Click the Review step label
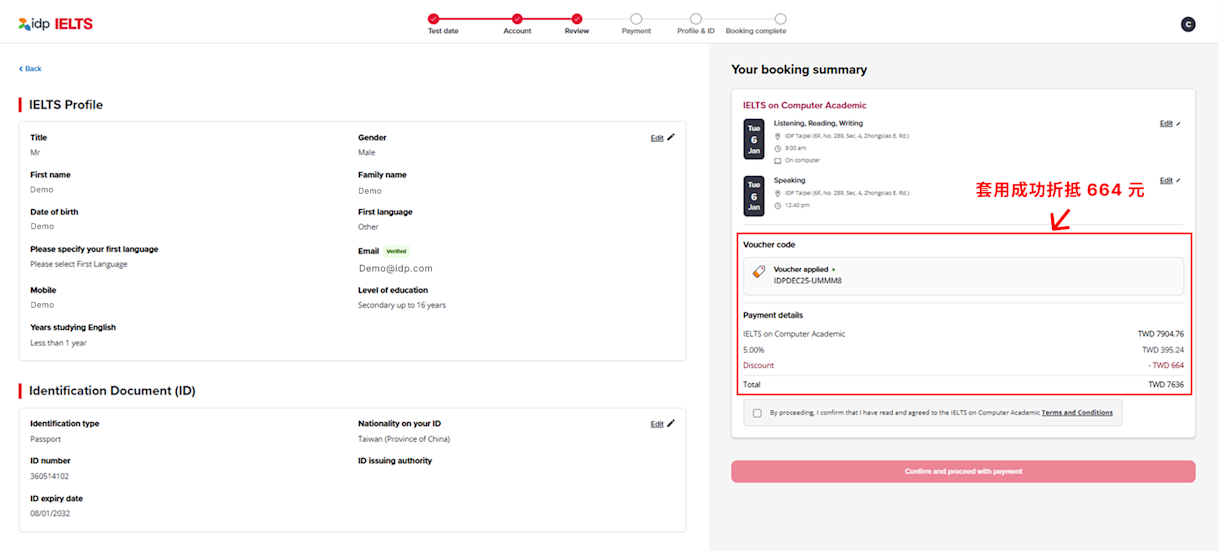The image size is (1220, 552). (577, 31)
